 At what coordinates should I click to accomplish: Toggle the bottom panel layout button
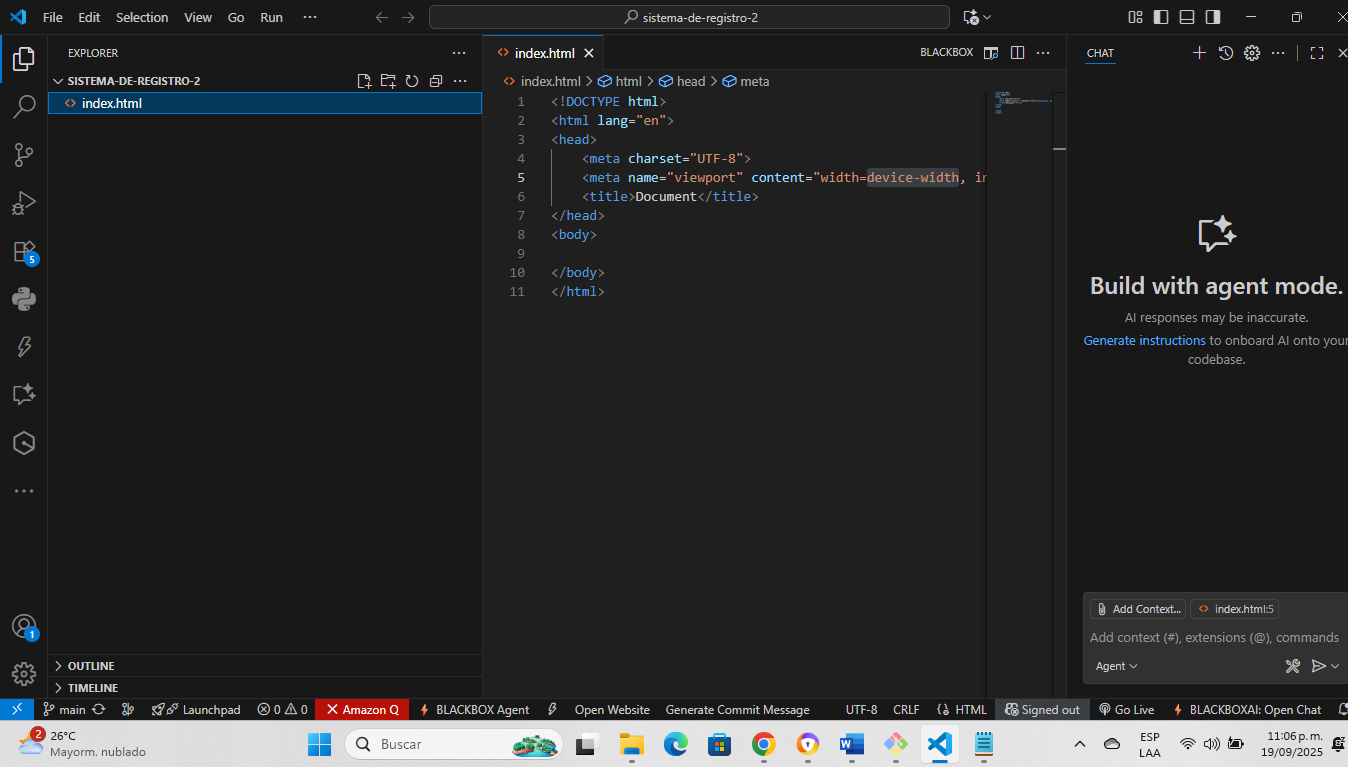click(x=1187, y=17)
